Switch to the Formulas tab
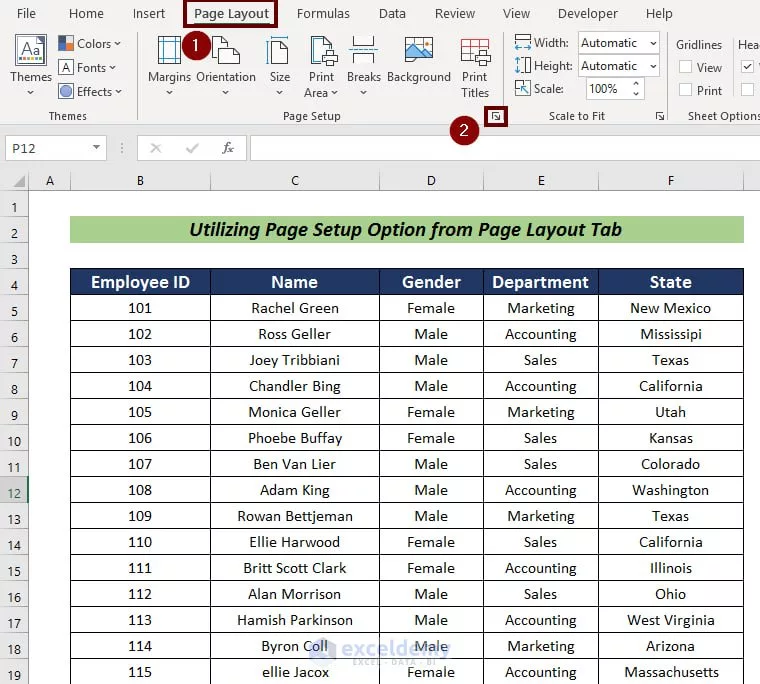The width and height of the screenshot is (760, 684). click(x=323, y=14)
